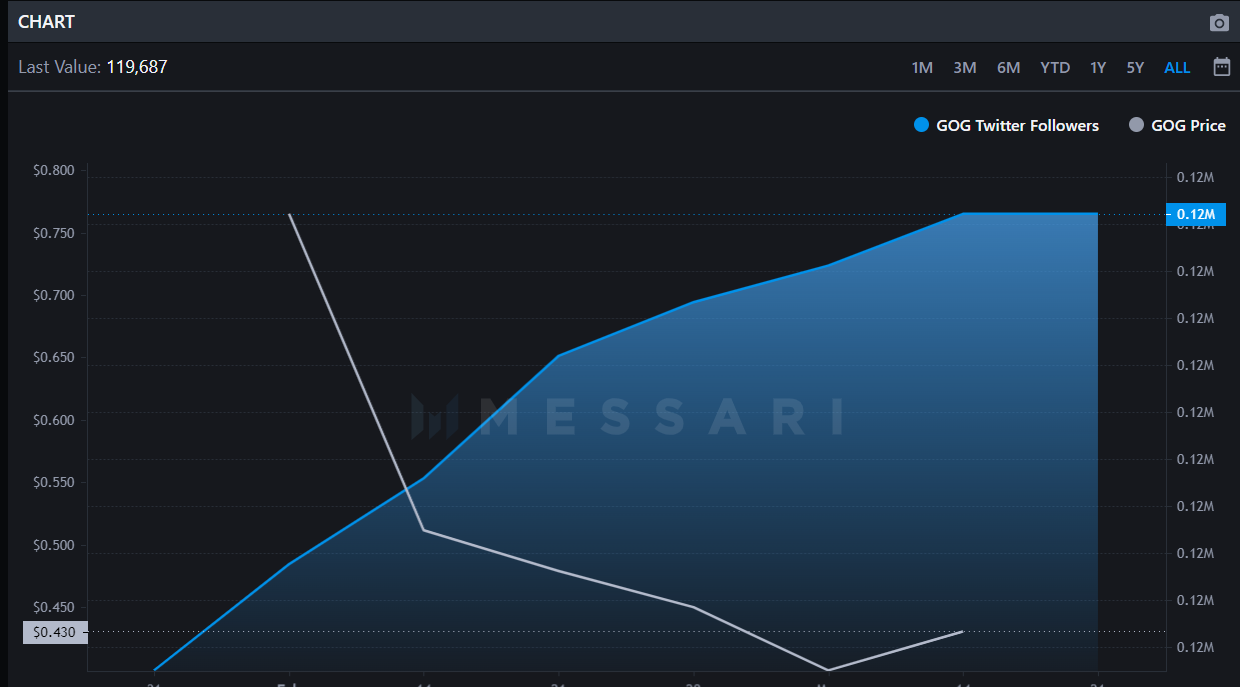1240x687 pixels.
Task: Select the 3M time range
Action: tap(965, 68)
